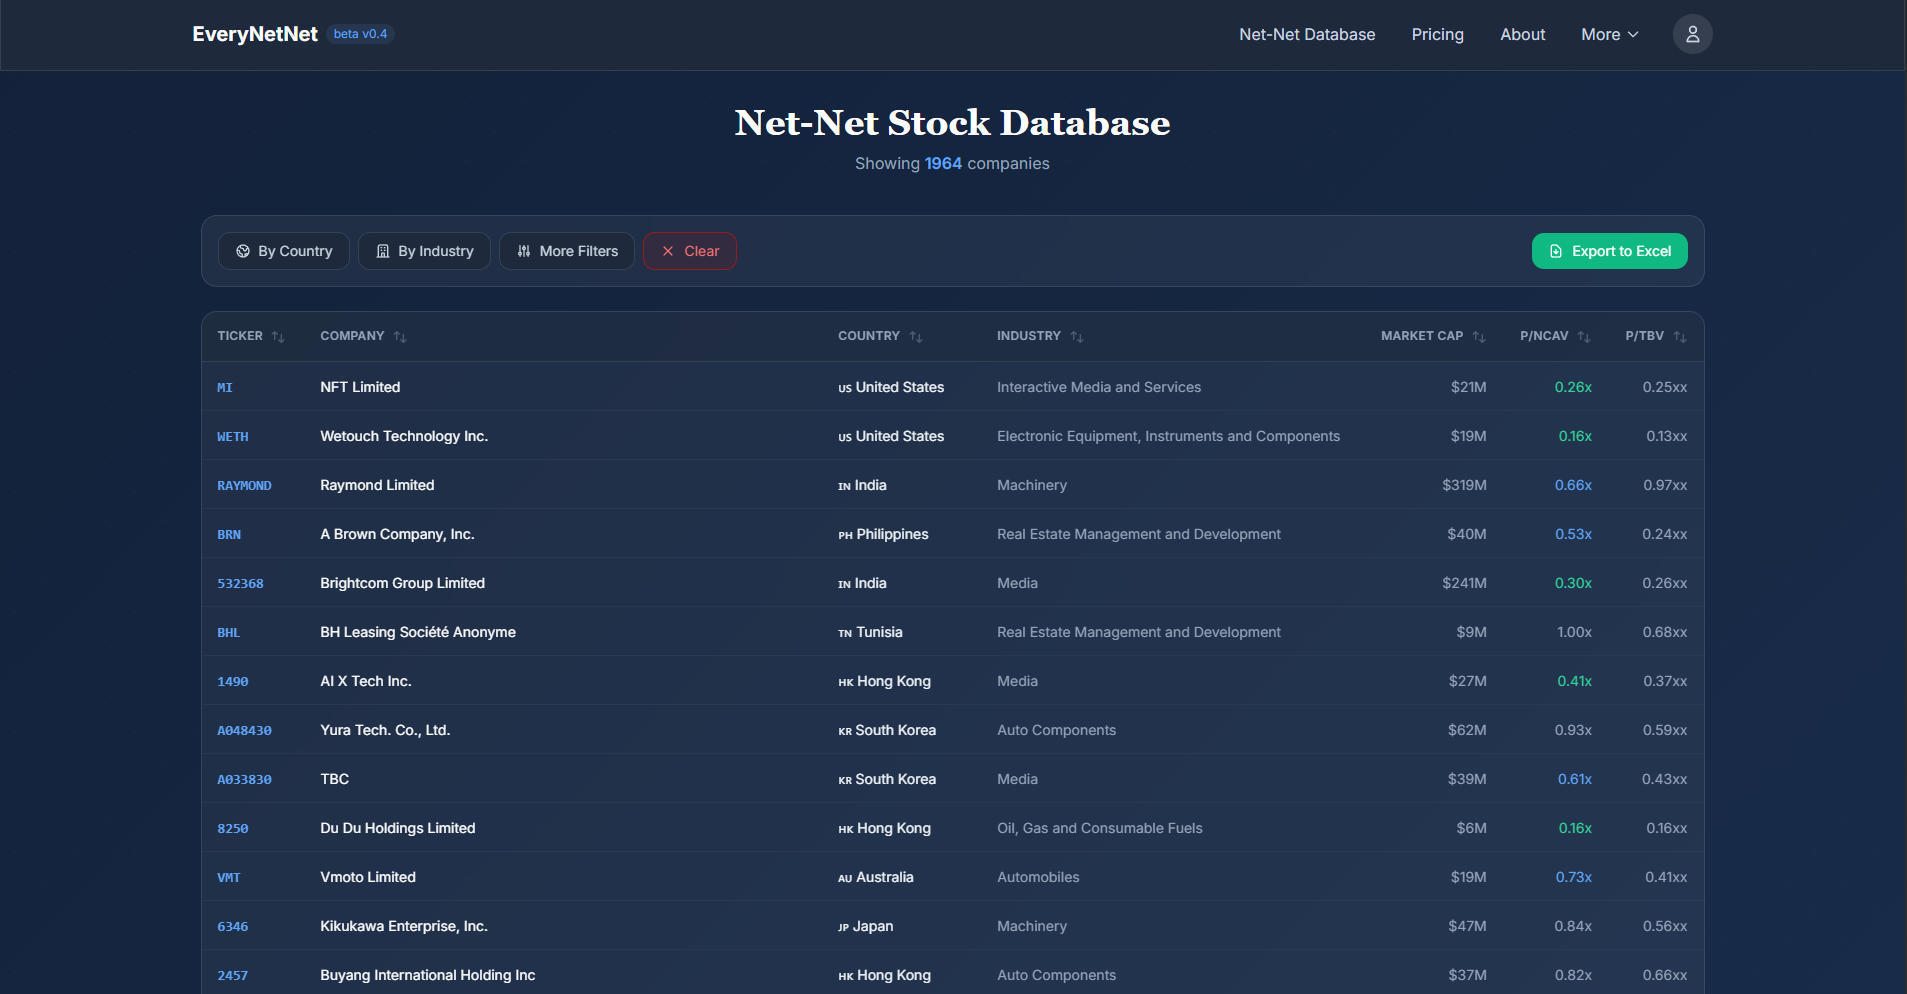Sort the table by P/NCAV column
This screenshot has width=1907, height=994.
click(x=1583, y=336)
